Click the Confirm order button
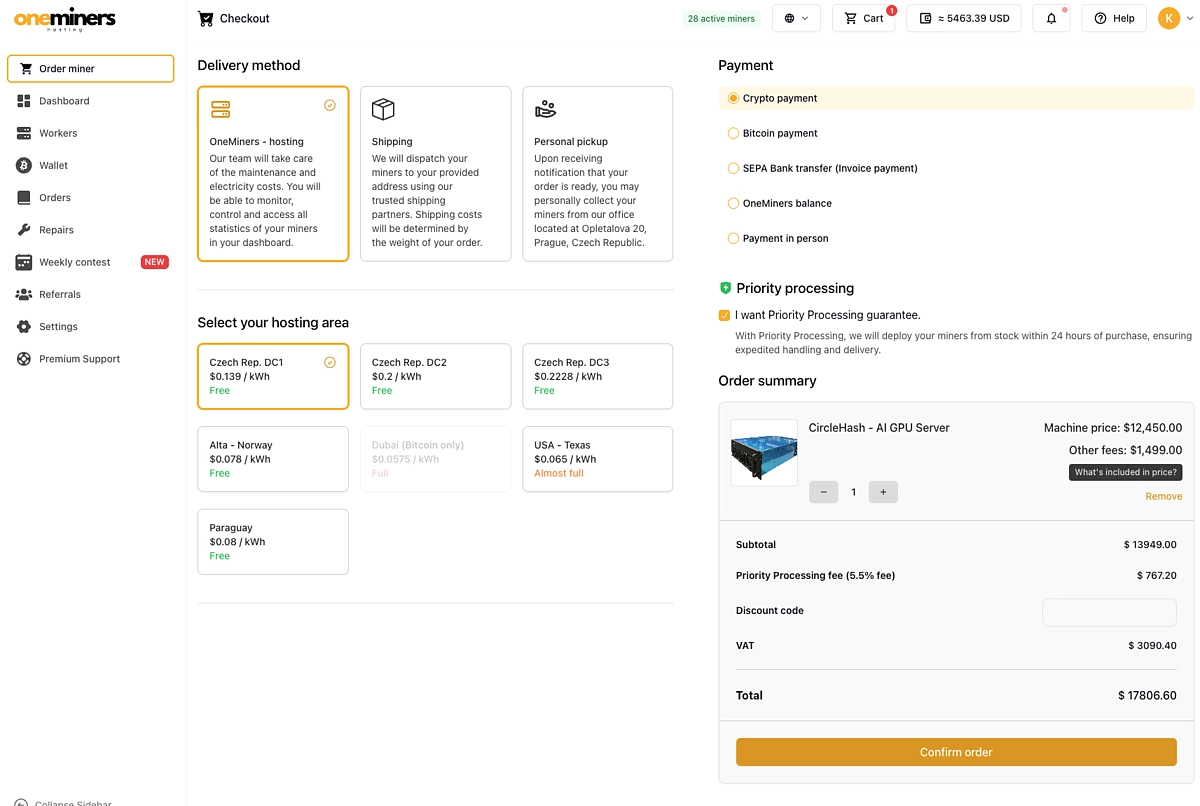This screenshot has width=1200, height=806. pos(956,752)
